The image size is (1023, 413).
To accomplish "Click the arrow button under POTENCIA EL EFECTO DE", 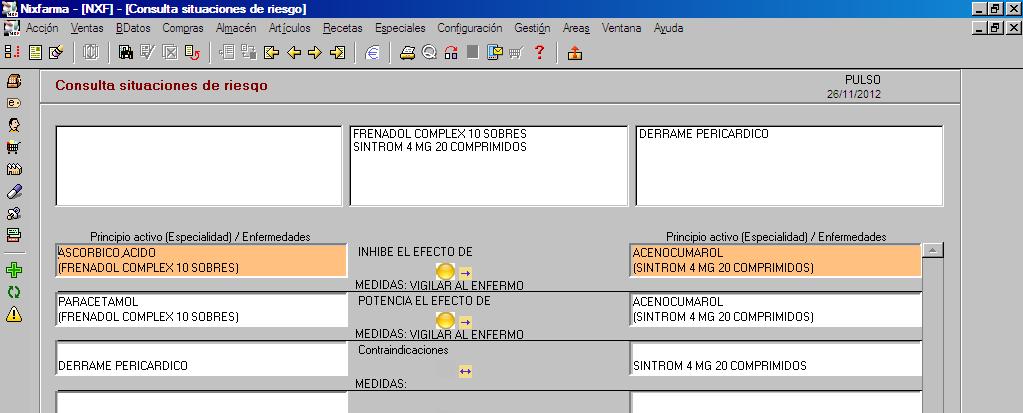I will (x=465, y=322).
